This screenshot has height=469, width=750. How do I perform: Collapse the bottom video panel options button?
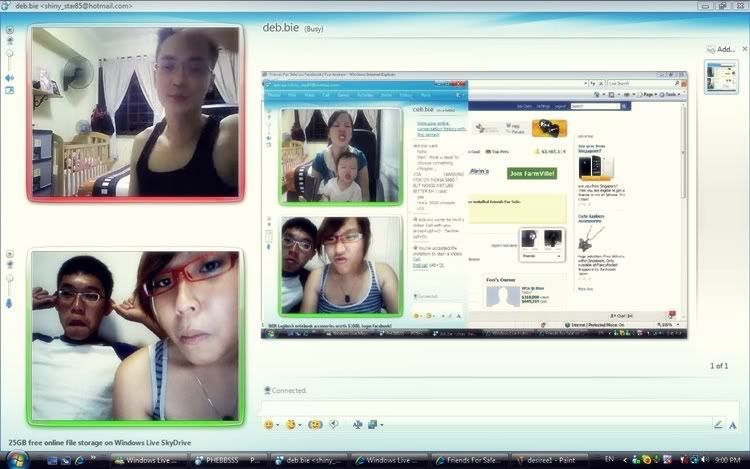[10, 254]
